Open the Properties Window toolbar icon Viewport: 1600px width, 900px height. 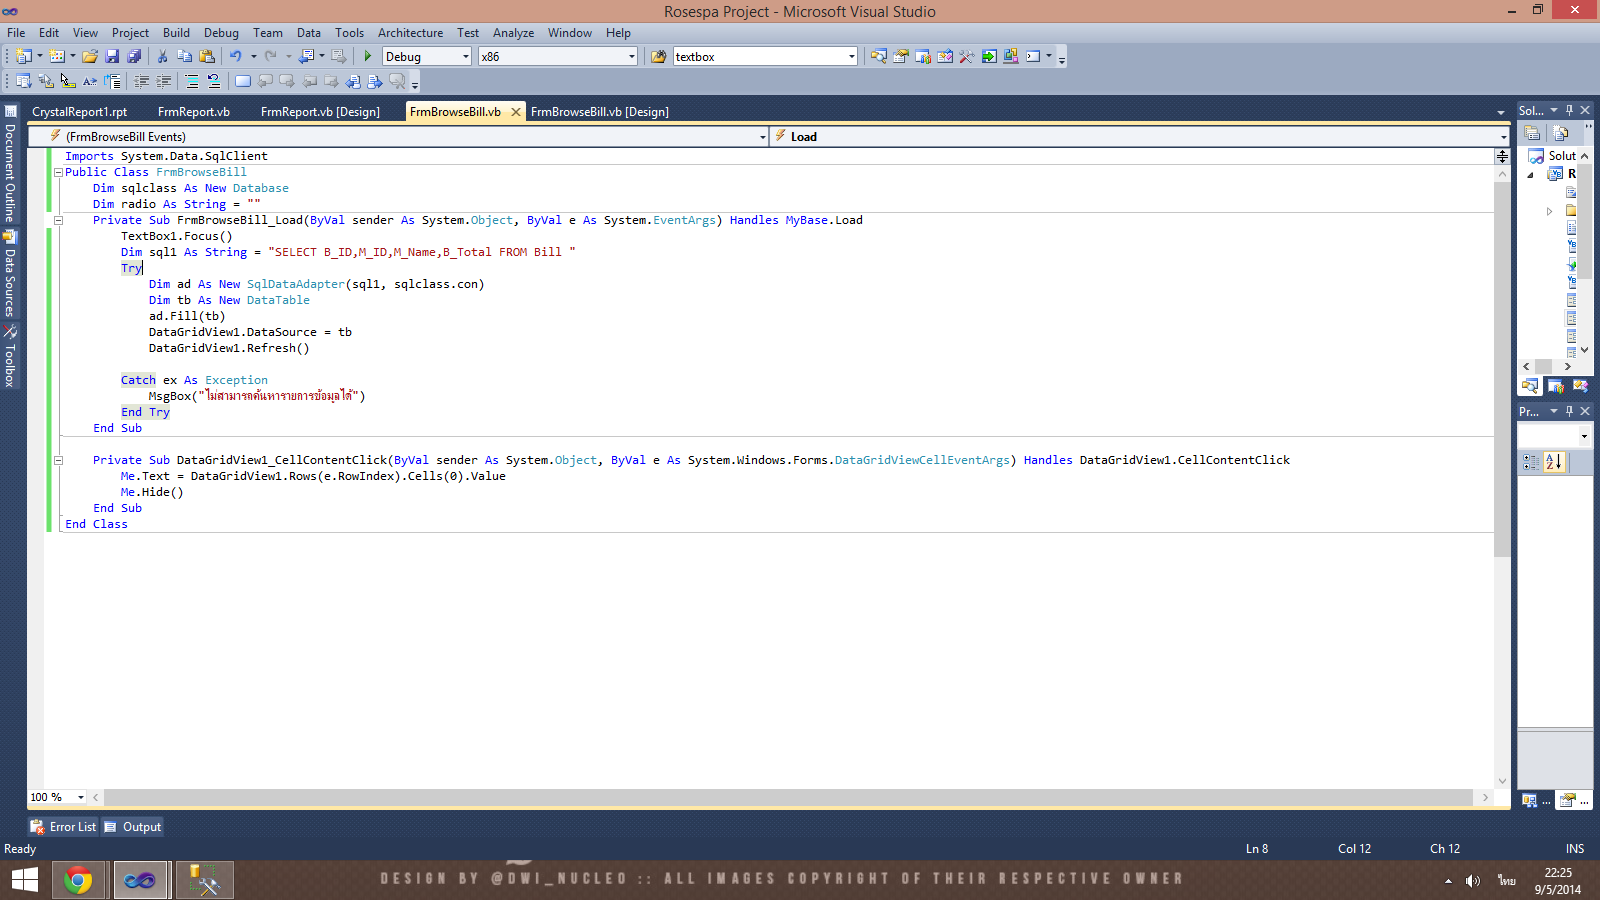pyautogui.click(x=901, y=56)
